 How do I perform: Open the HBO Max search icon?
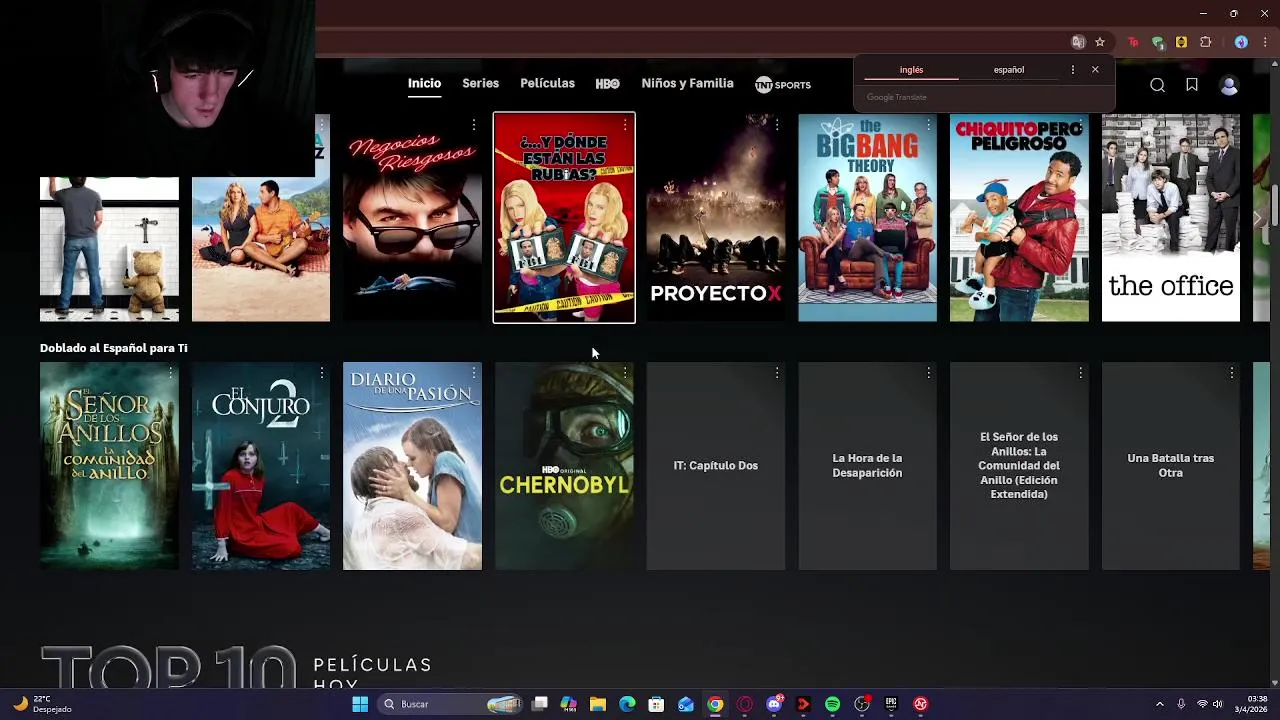coord(1157,85)
